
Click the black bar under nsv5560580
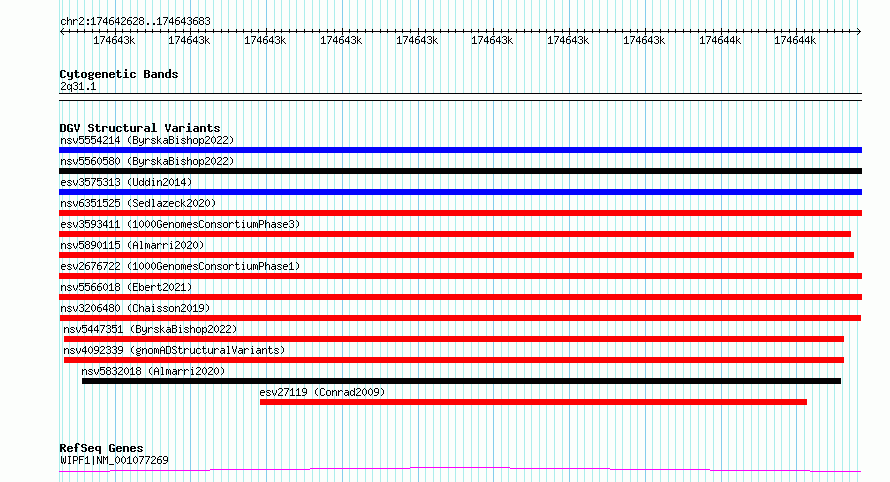point(460,171)
